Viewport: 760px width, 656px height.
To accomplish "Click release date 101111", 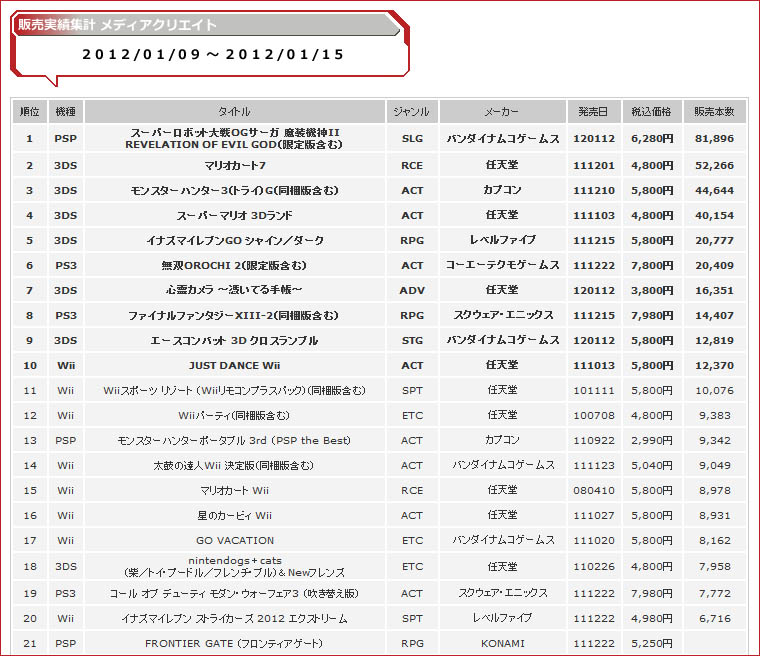I will tap(594, 391).
